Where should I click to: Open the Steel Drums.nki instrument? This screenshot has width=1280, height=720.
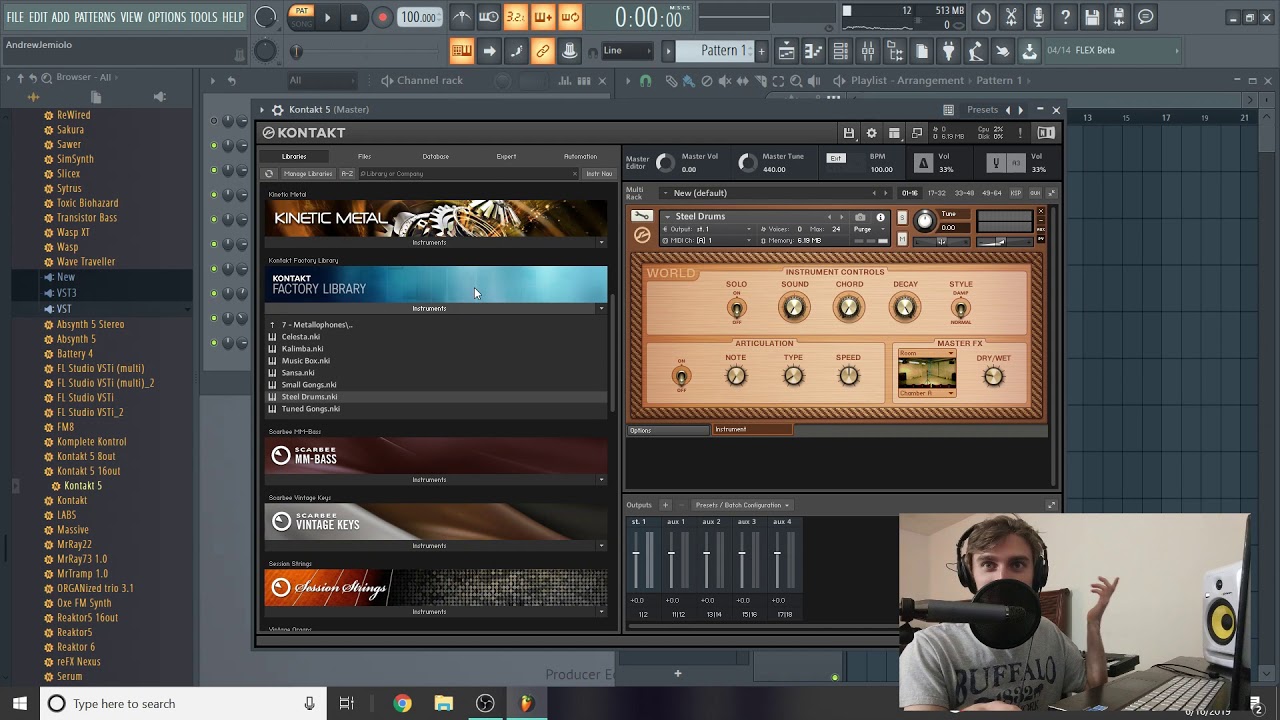click(x=309, y=397)
